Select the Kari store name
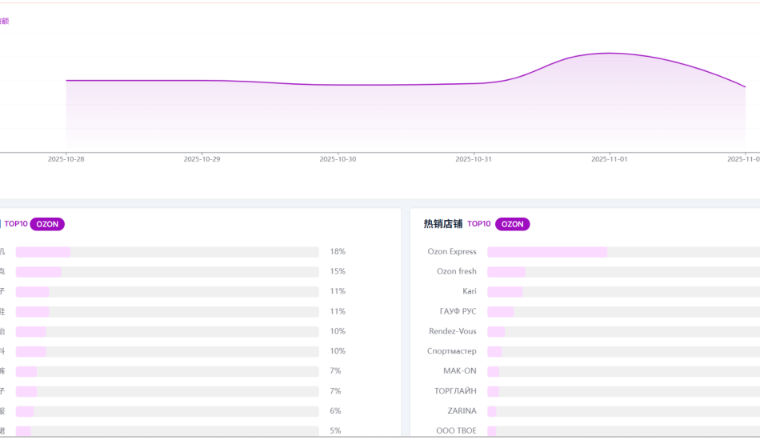This screenshot has height=440, width=760. [x=469, y=291]
